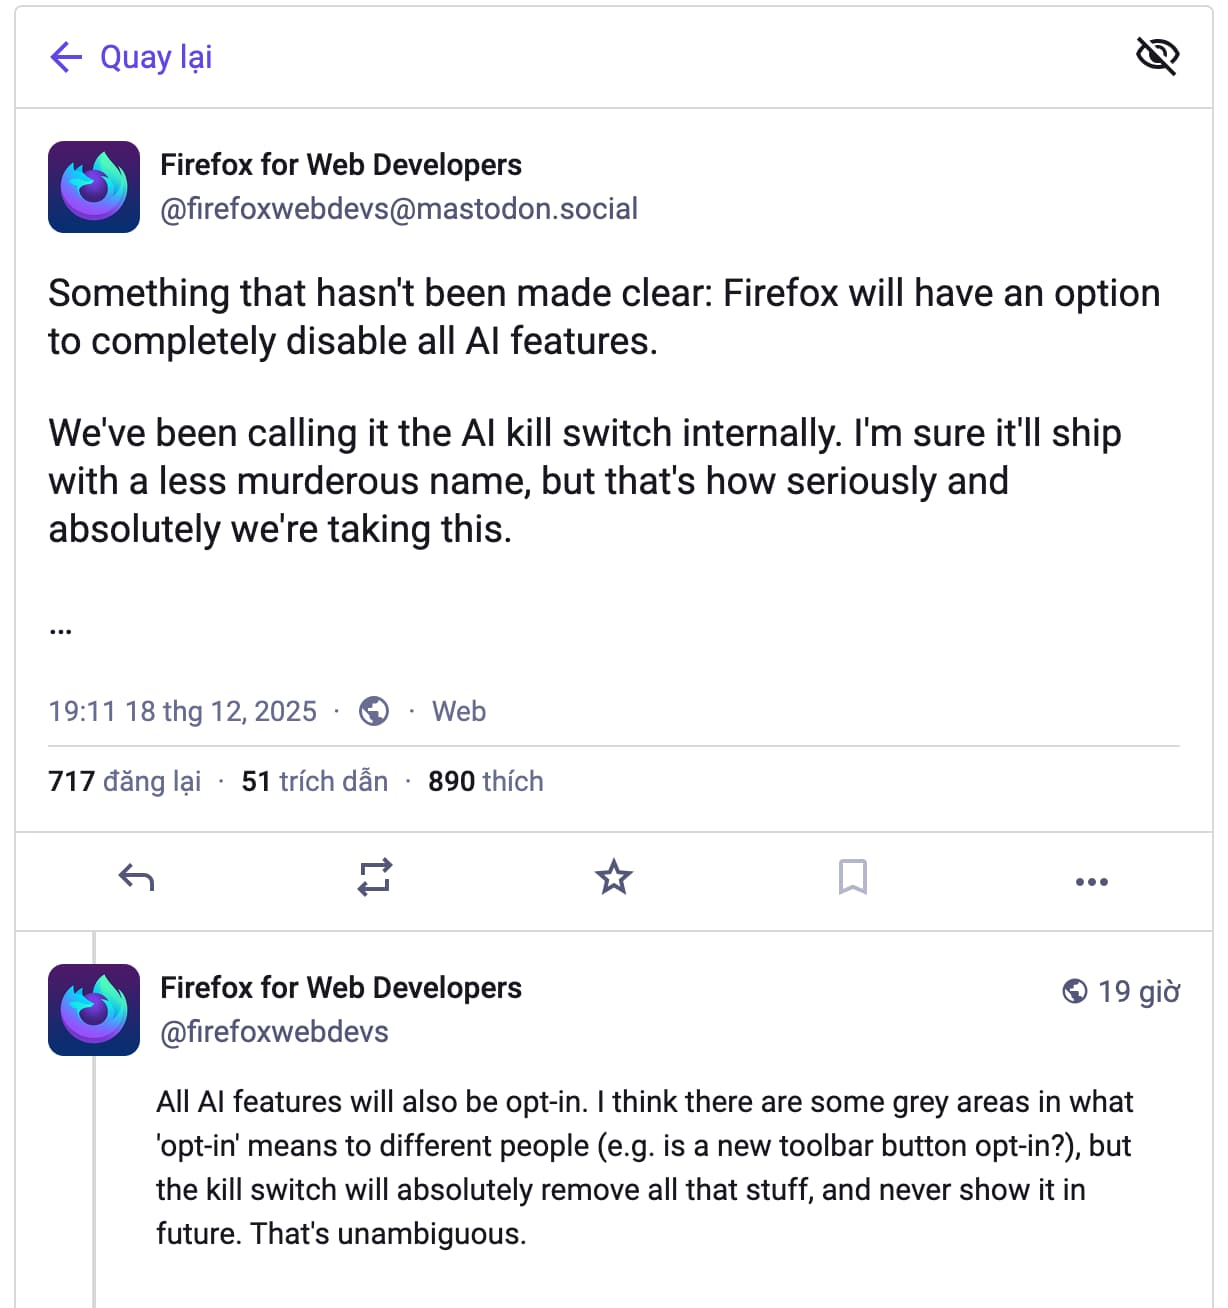Open the 19:11 18 thg 12, 2025 timestamp

[182, 711]
